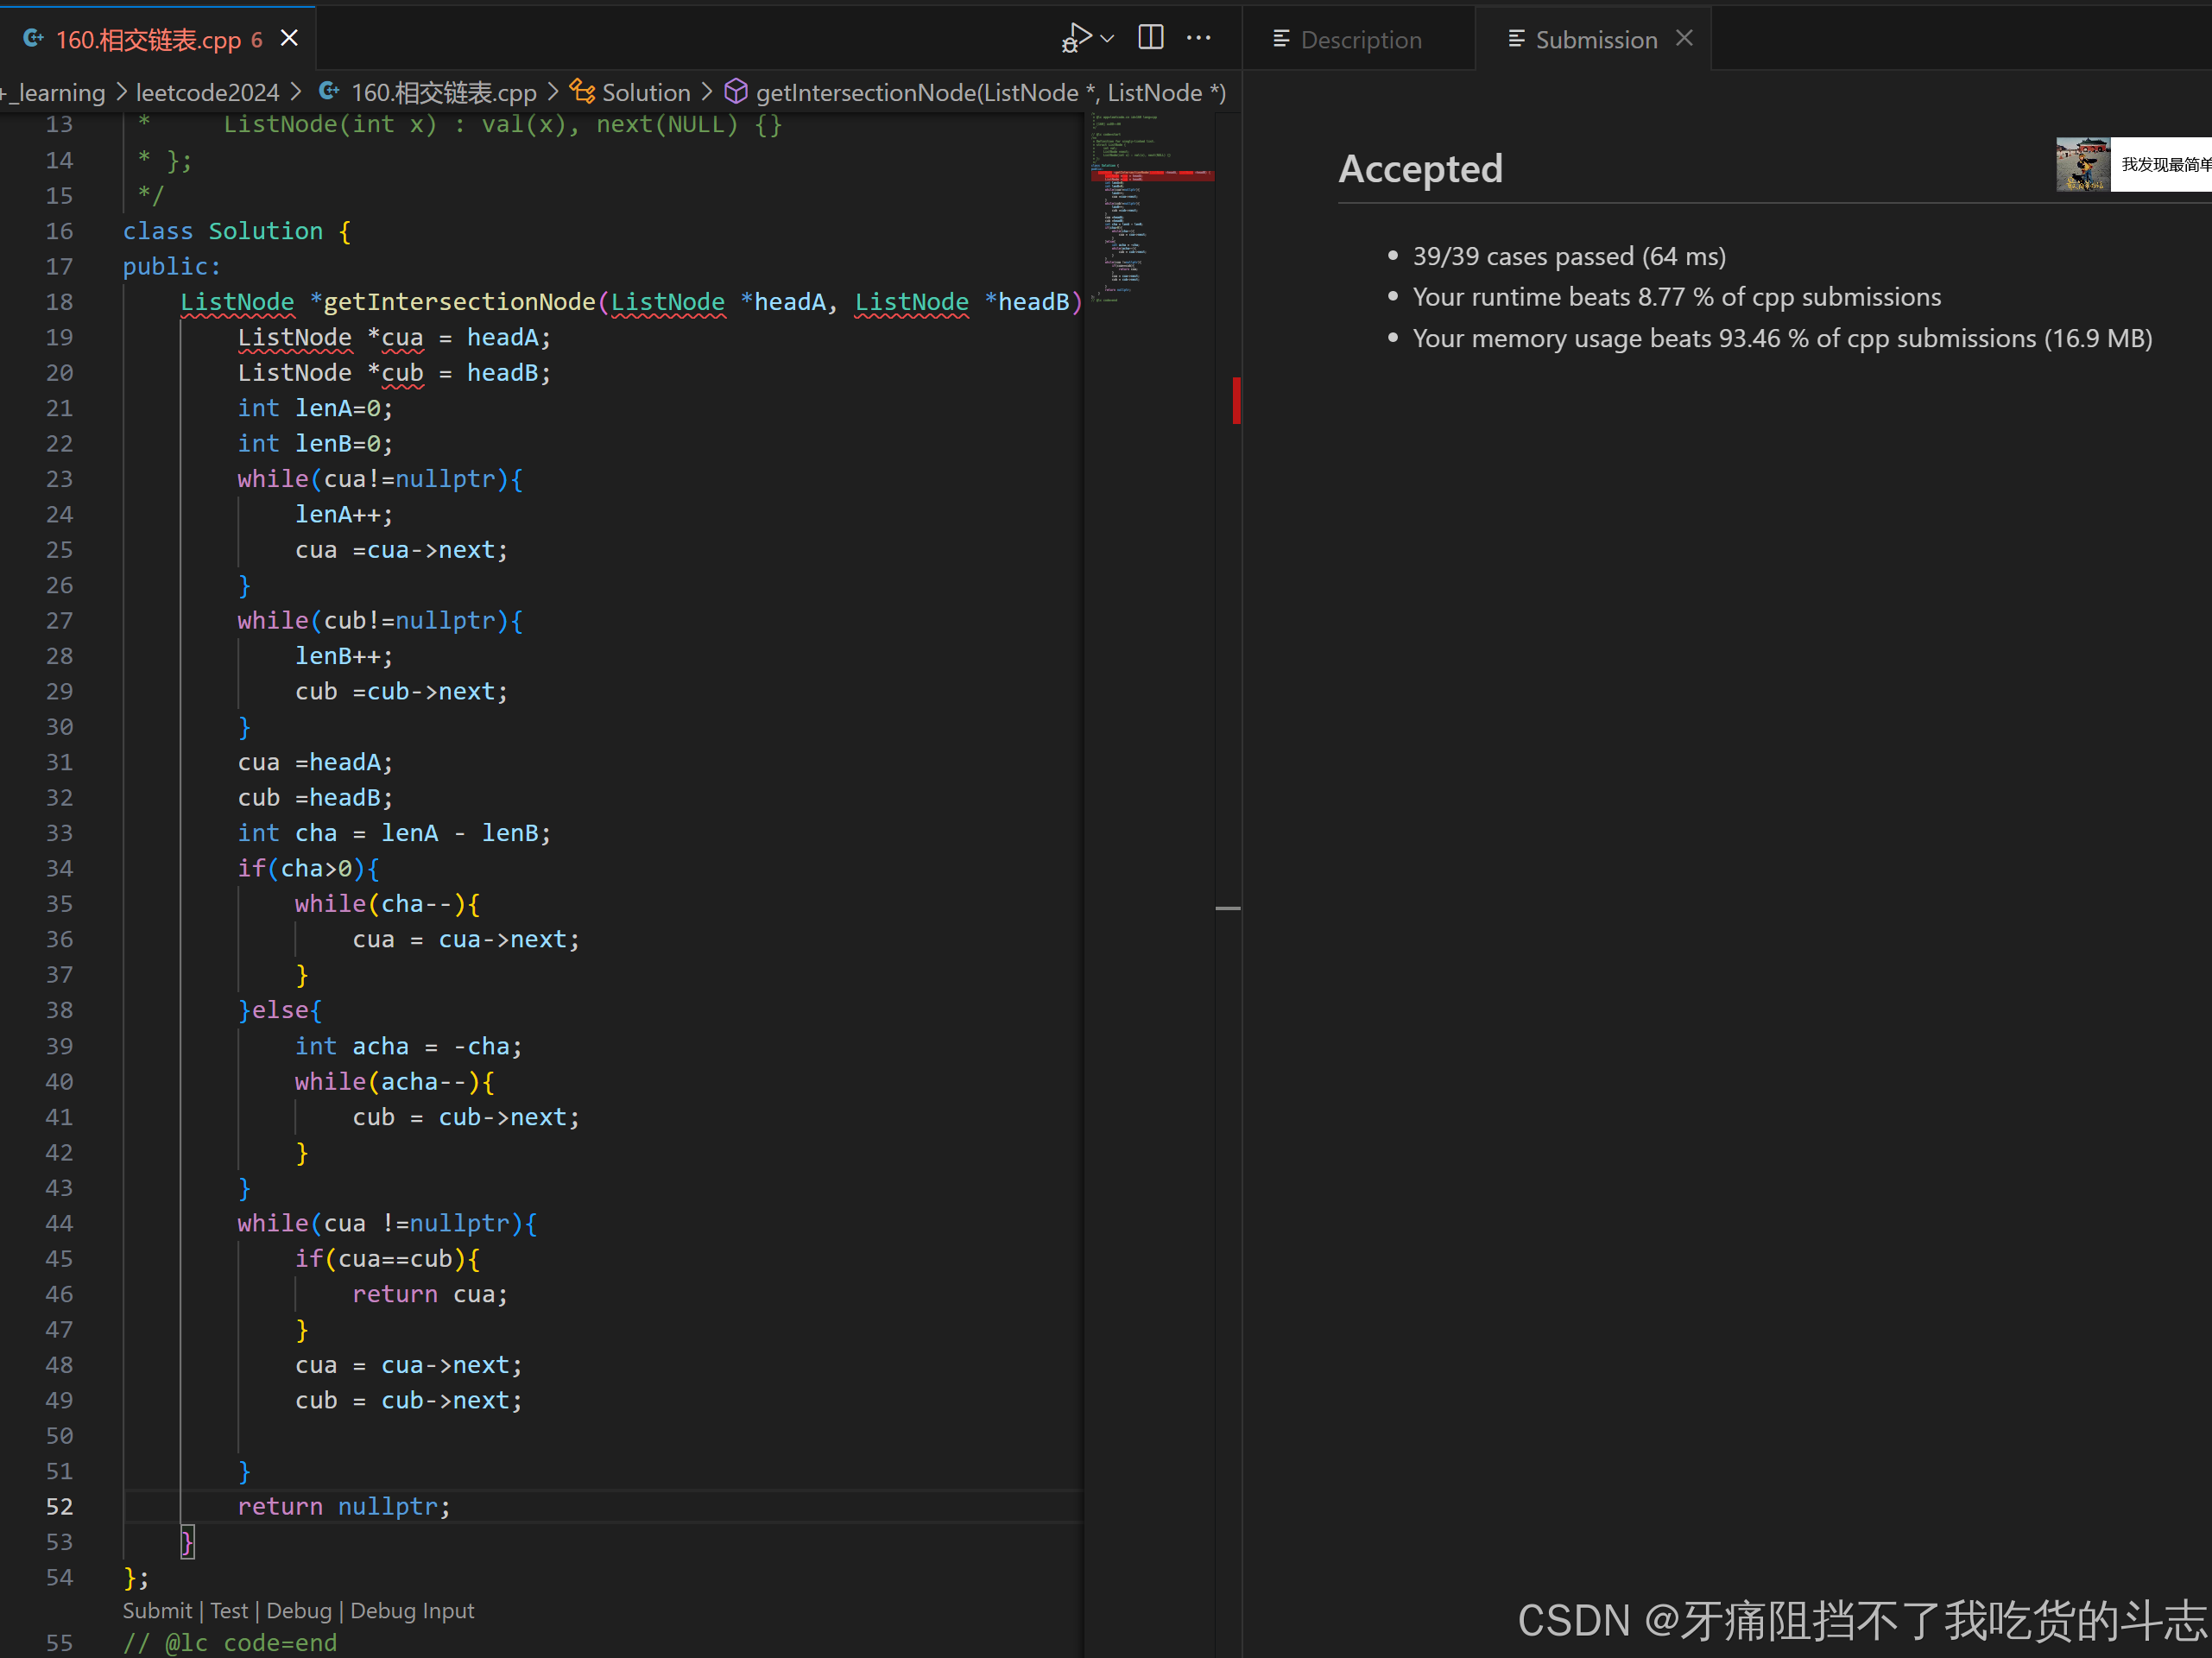The image size is (2212, 1658).
Task: Close the Submission tab
Action: (1684, 38)
